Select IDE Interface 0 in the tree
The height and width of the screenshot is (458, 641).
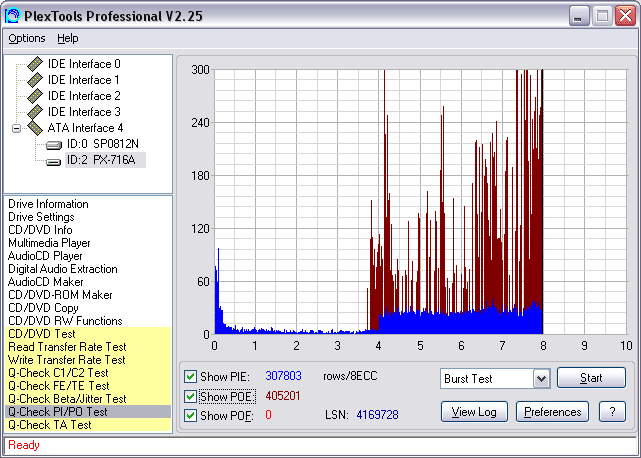click(84, 64)
